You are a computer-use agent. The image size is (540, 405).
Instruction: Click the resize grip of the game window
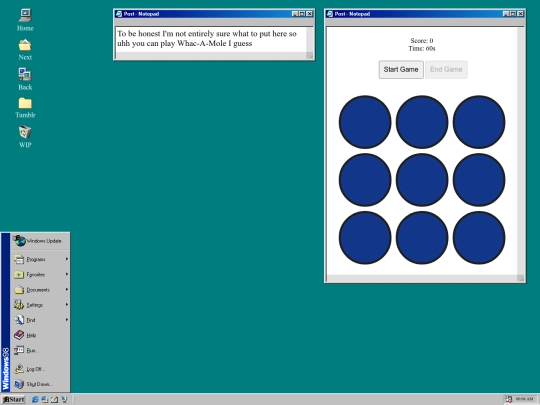point(520,278)
